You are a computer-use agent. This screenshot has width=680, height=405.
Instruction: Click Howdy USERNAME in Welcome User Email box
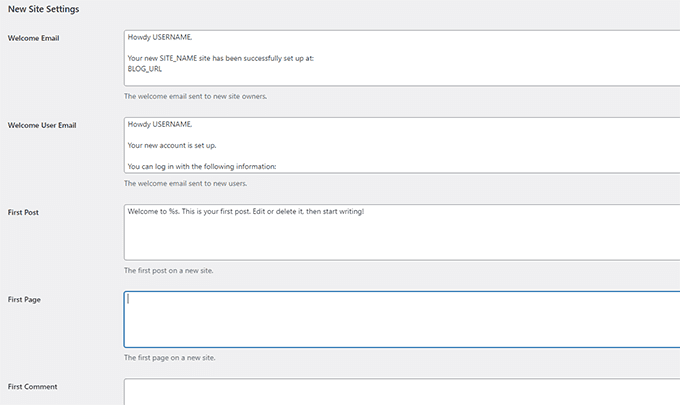(160, 124)
